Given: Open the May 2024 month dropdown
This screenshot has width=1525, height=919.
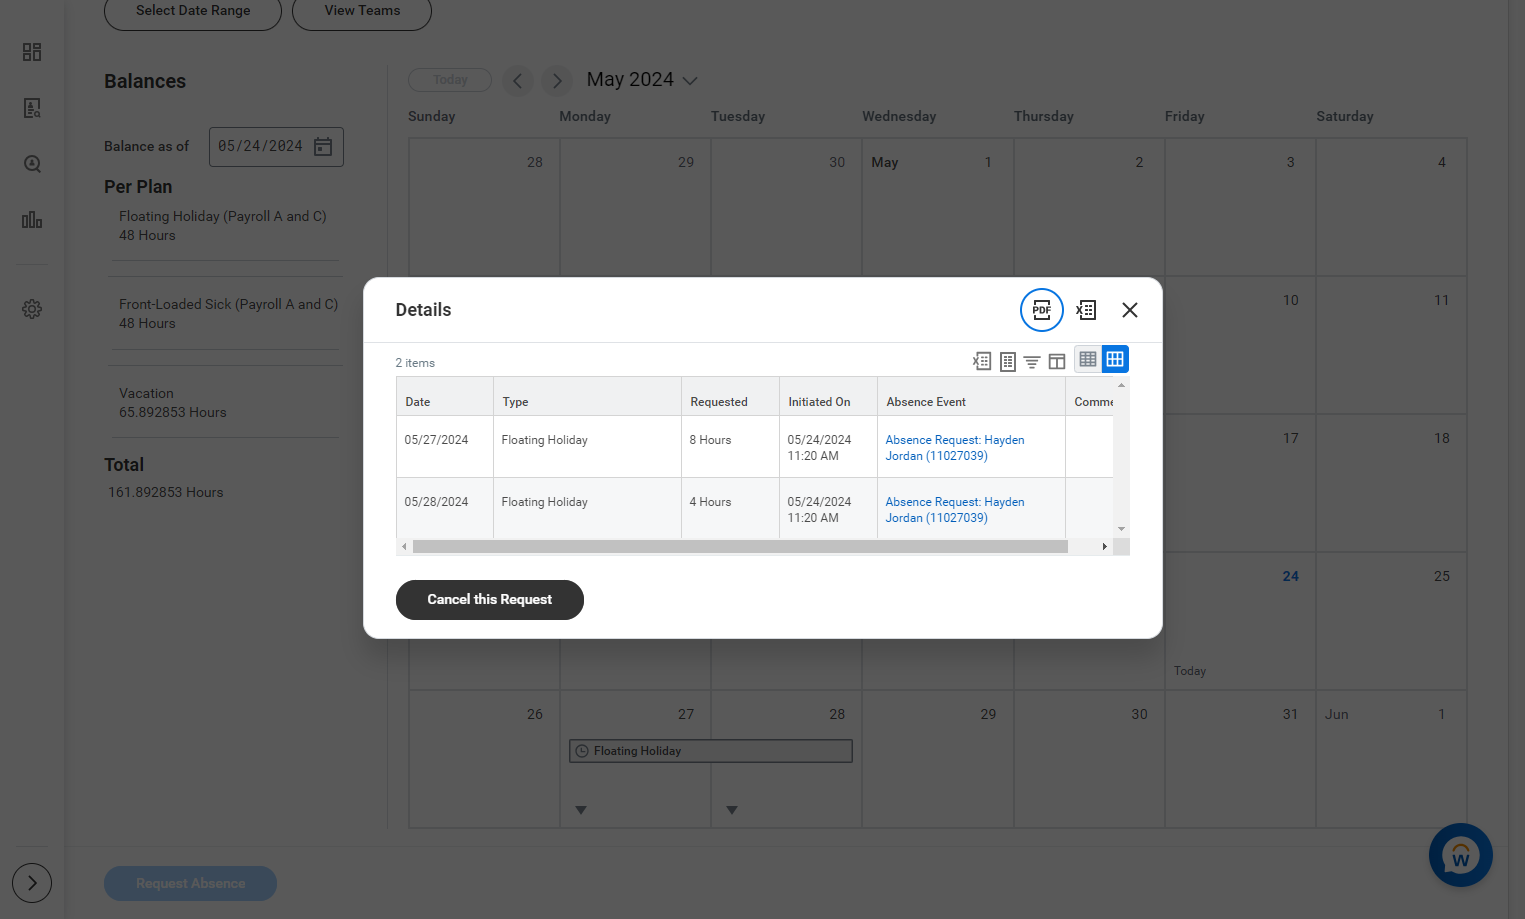Looking at the screenshot, I should [x=642, y=80].
